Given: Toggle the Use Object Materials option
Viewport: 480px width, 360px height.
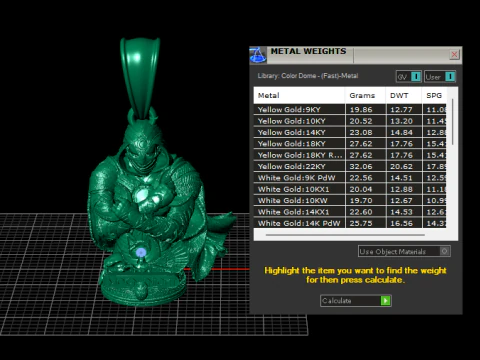Looking at the screenshot, I should pyautogui.click(x=404, y=251).
